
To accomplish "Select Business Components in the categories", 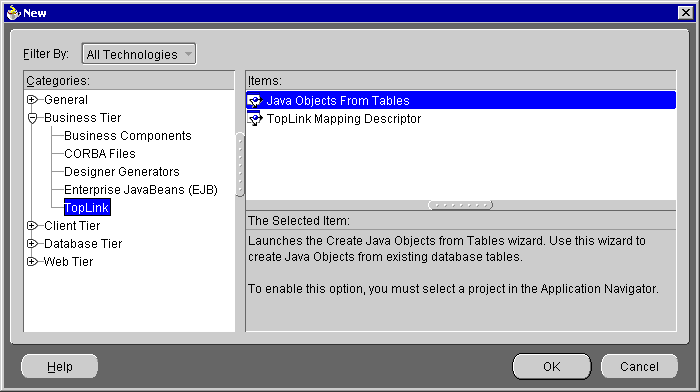I will click(128, 136).
